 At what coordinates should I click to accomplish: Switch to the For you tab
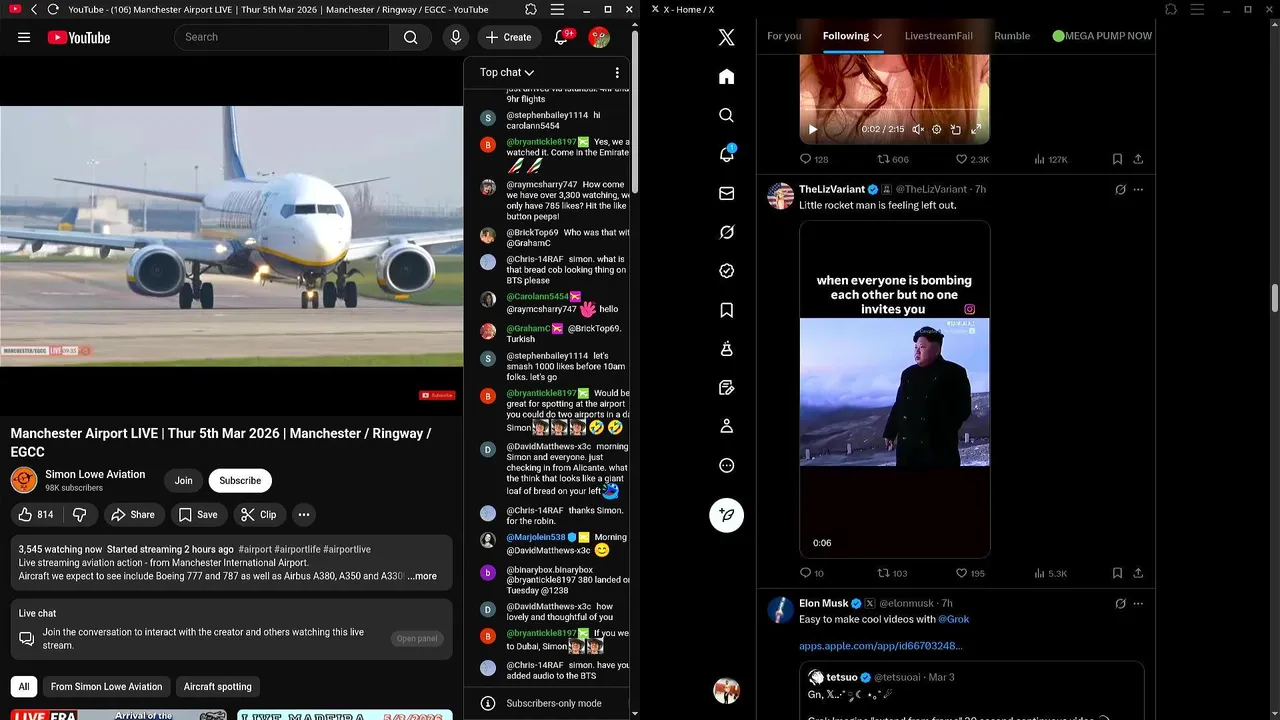coord(784,36)
